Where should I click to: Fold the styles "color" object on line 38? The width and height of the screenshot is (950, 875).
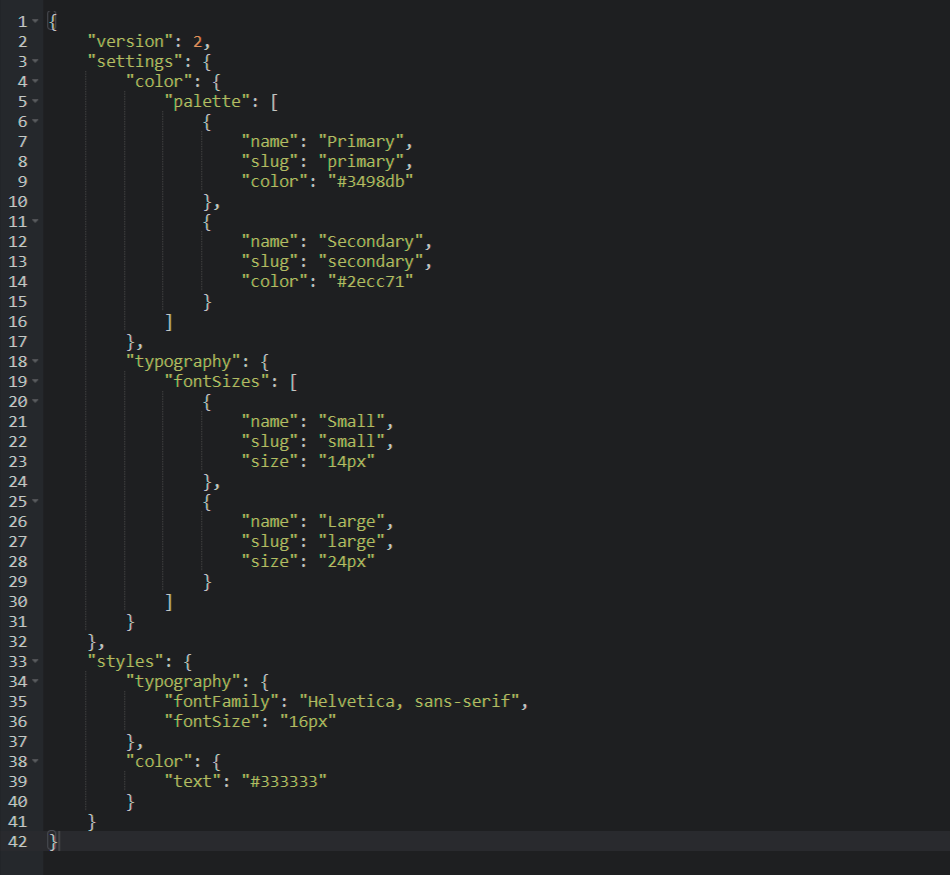pos(36,761)
